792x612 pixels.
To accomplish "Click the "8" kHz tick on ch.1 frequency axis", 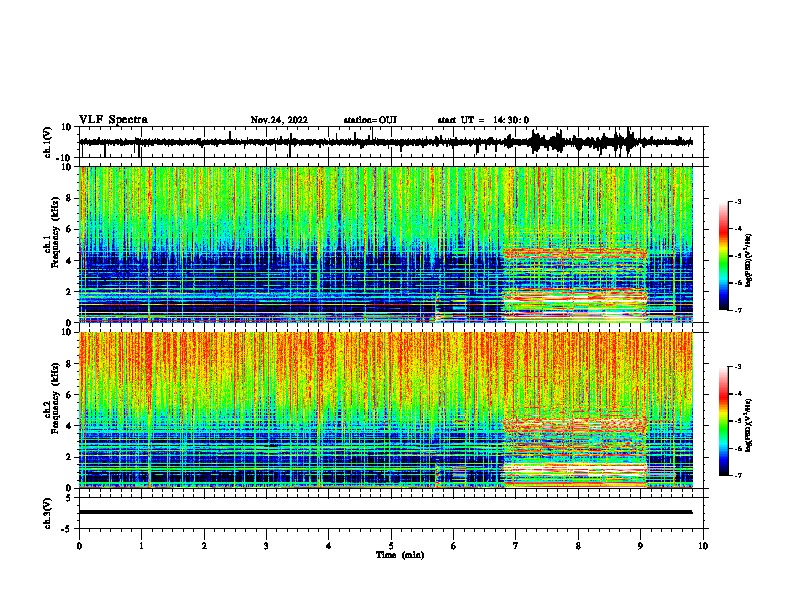I will click(69, 198).
